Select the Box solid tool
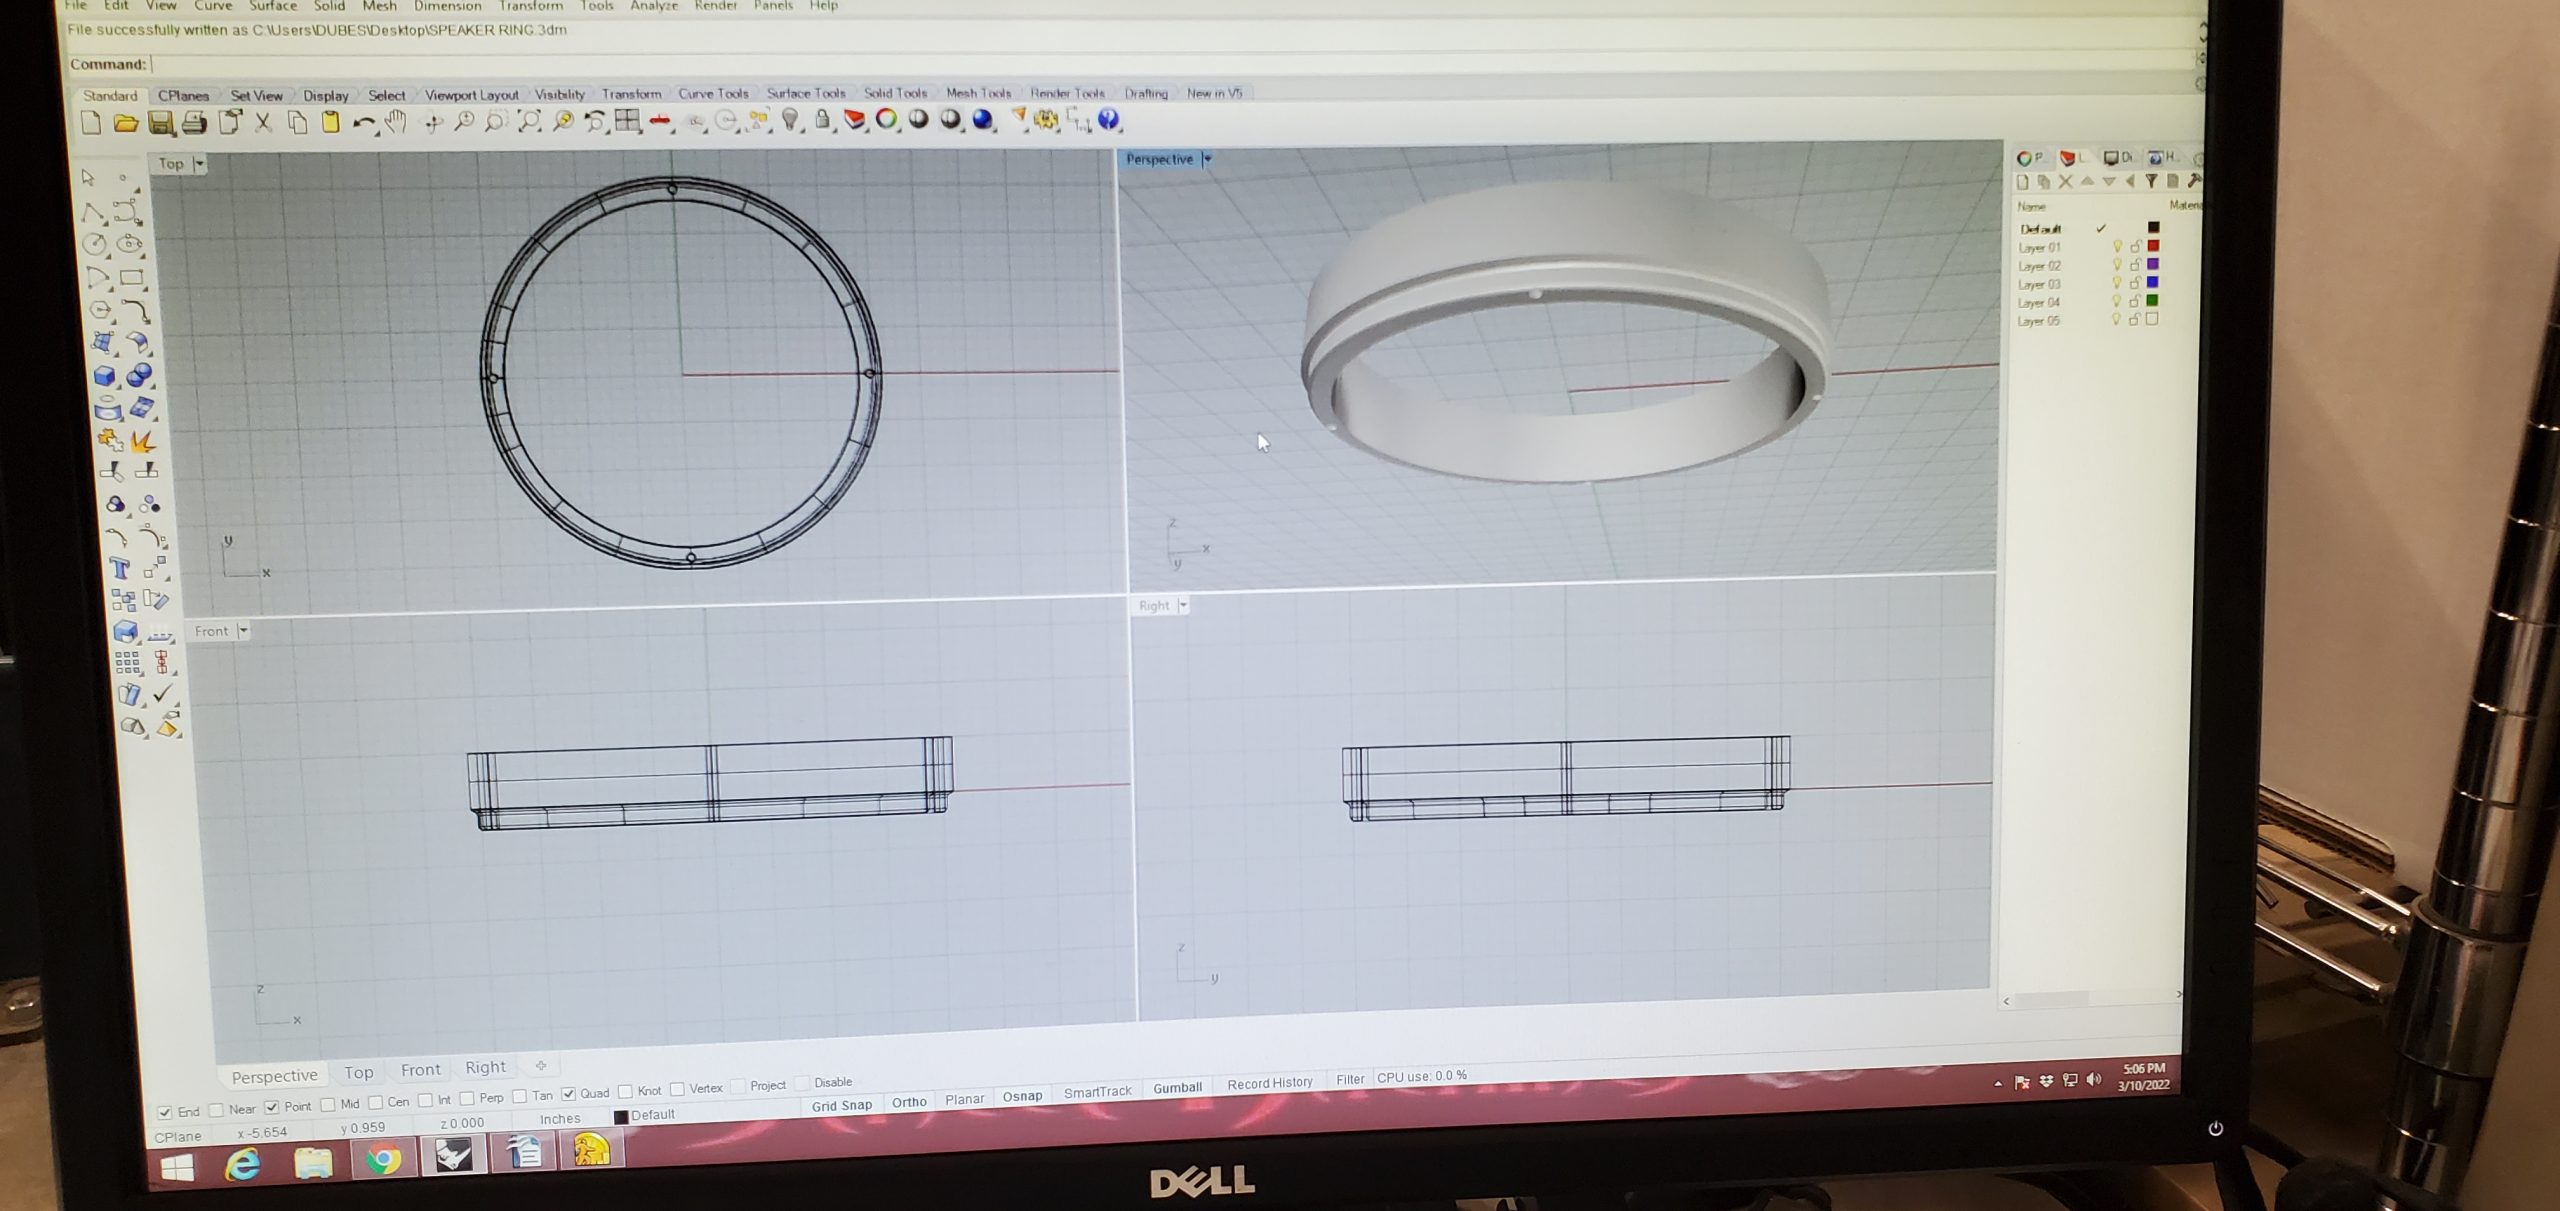The width and height of the screenshot is (2560, 1211). [104, 376]
